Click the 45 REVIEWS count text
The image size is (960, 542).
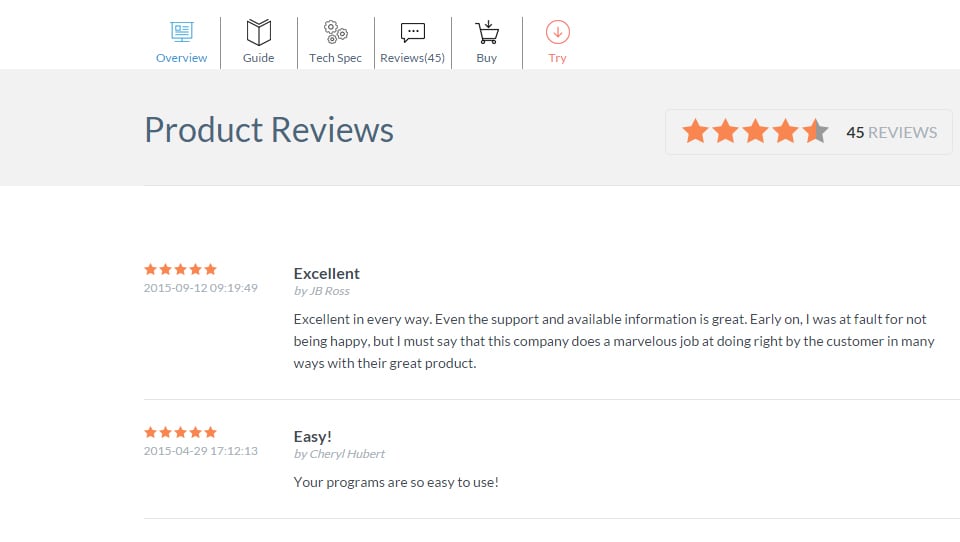tap(891, 132)
